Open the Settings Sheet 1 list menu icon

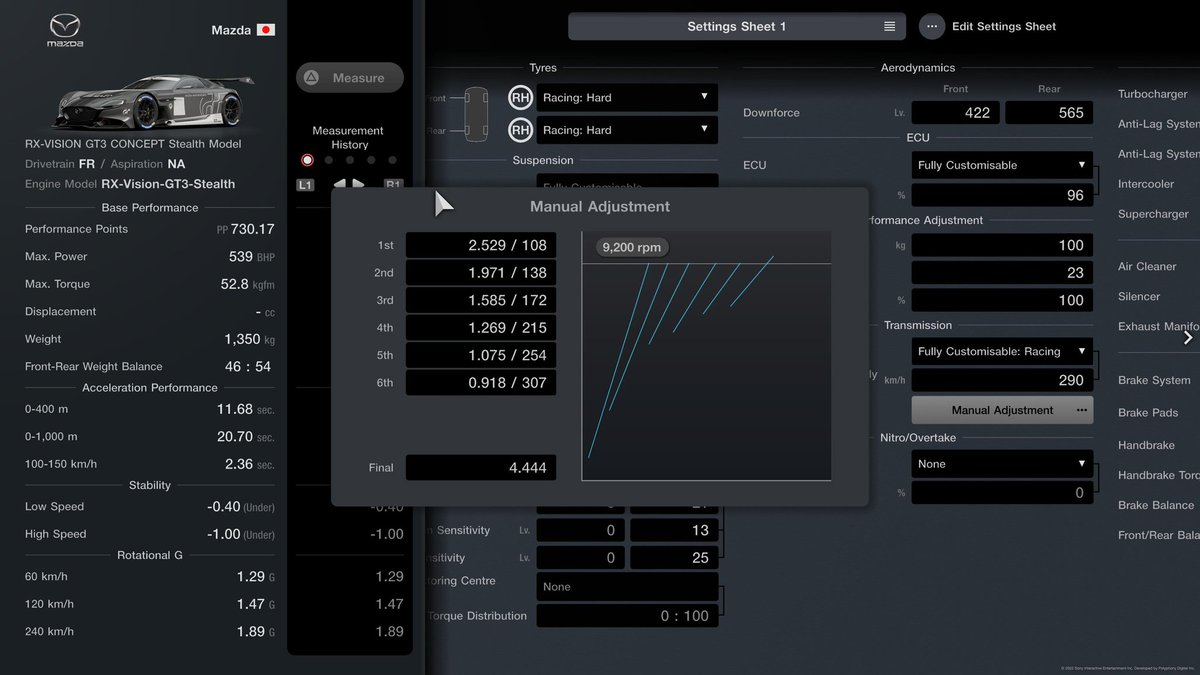point(889,27)
